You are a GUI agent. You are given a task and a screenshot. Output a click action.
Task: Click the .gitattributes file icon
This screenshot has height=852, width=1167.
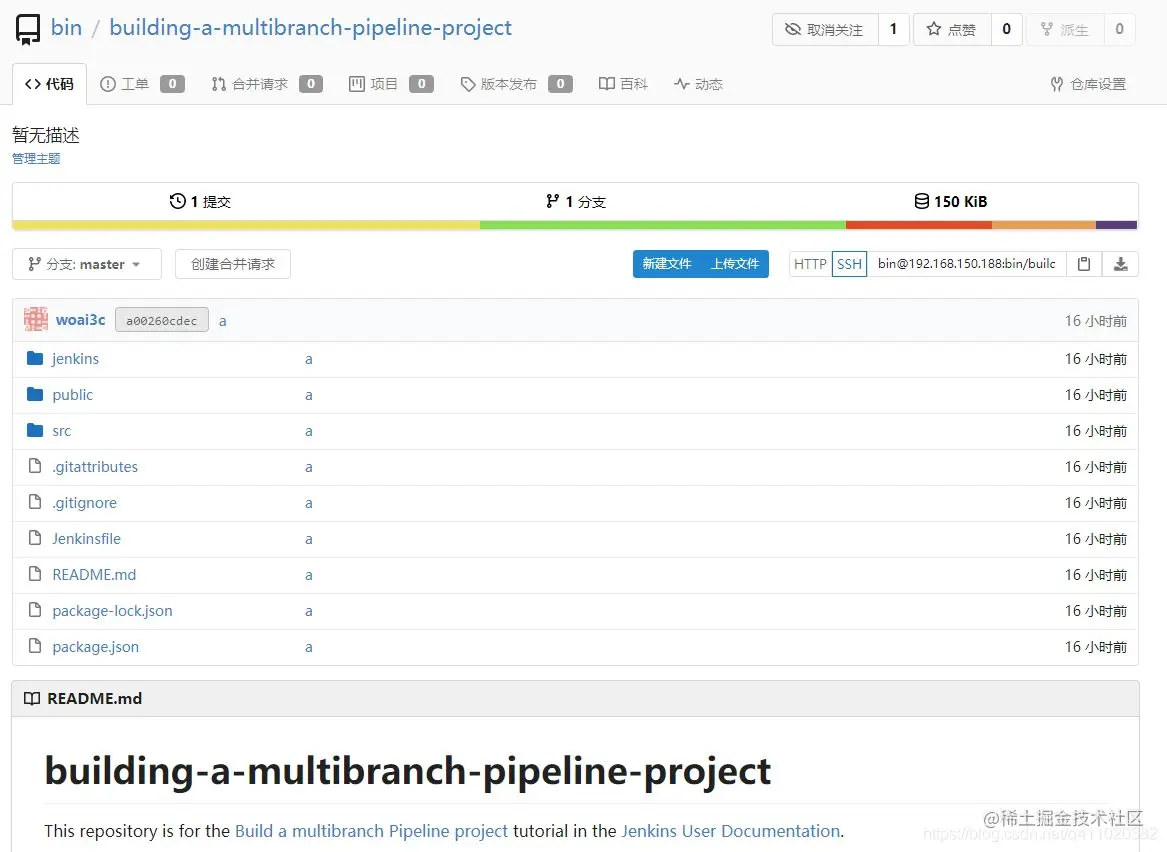(x=34, y=466)
